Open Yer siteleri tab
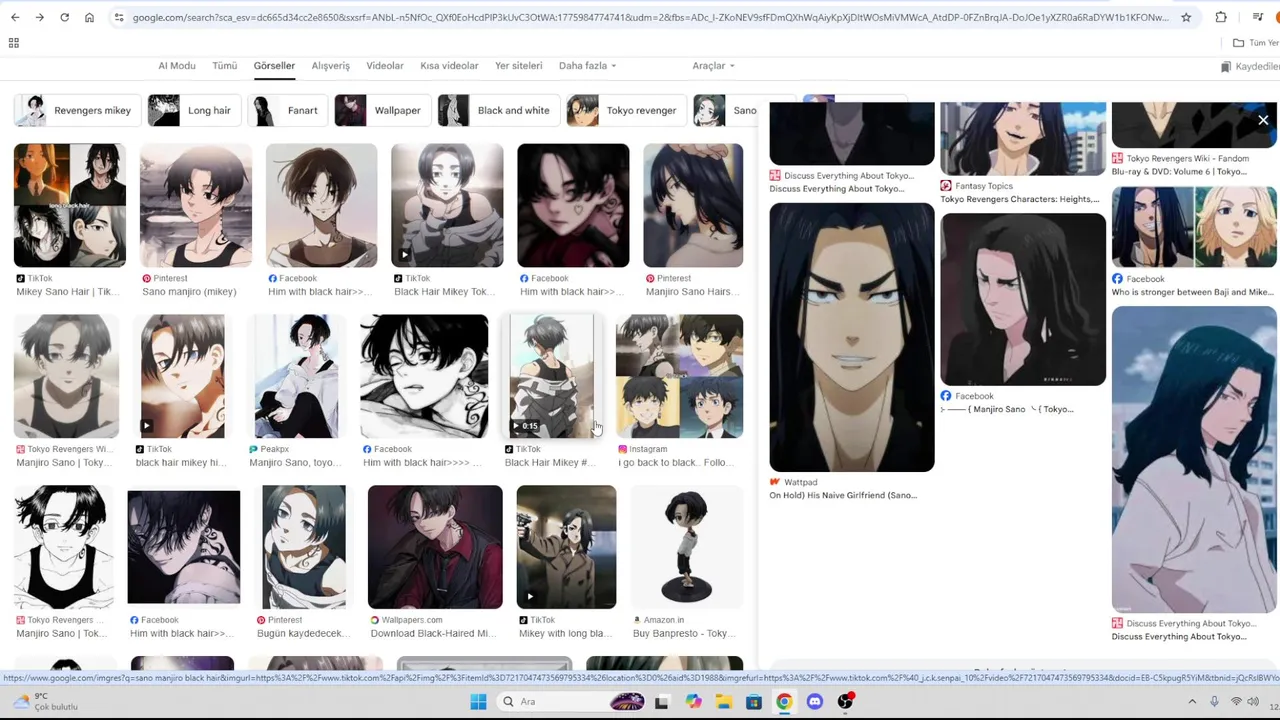This screenshot has height=720, width=1280. coord(518,65)
